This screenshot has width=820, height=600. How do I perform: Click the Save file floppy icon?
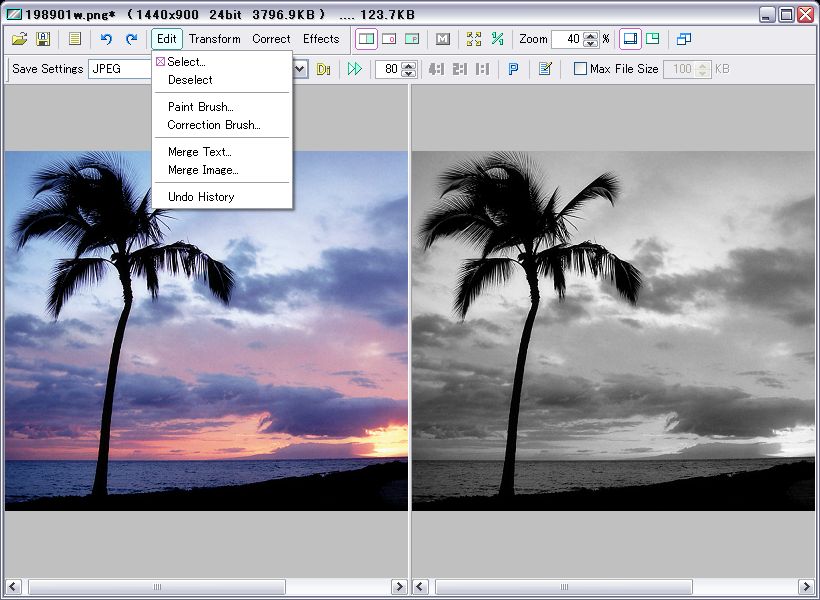pos(43,39)
